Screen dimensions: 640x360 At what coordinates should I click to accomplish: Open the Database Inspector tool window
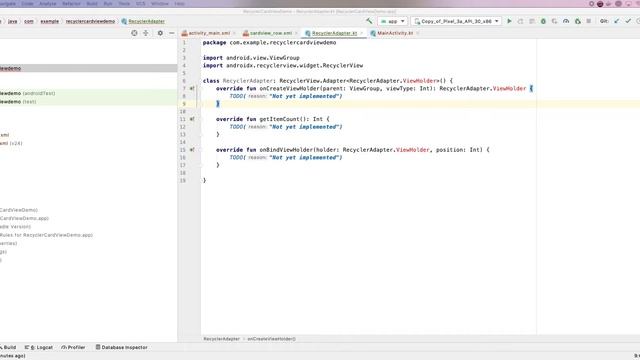coord(122,347)
